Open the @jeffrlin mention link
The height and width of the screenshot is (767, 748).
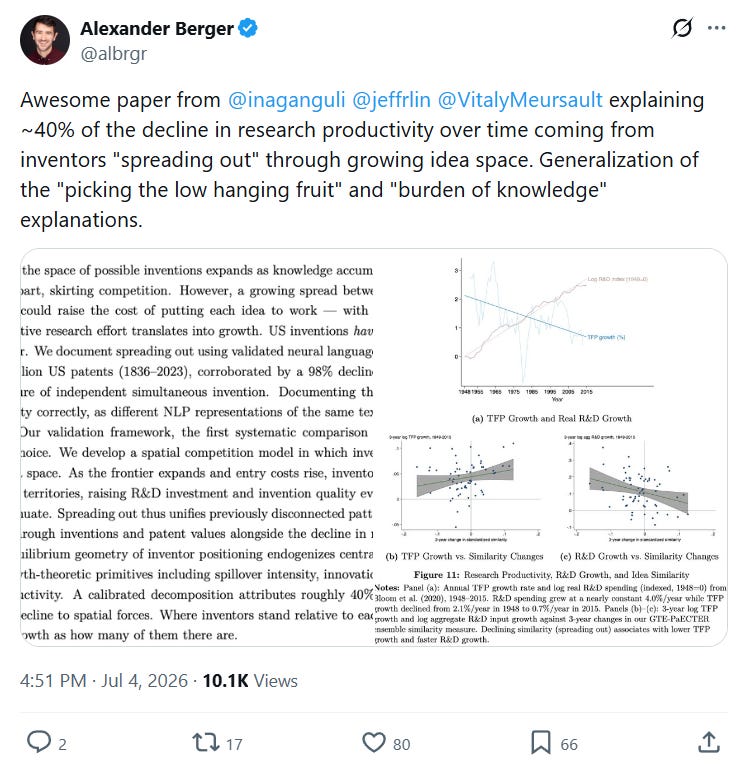point(391,100)
